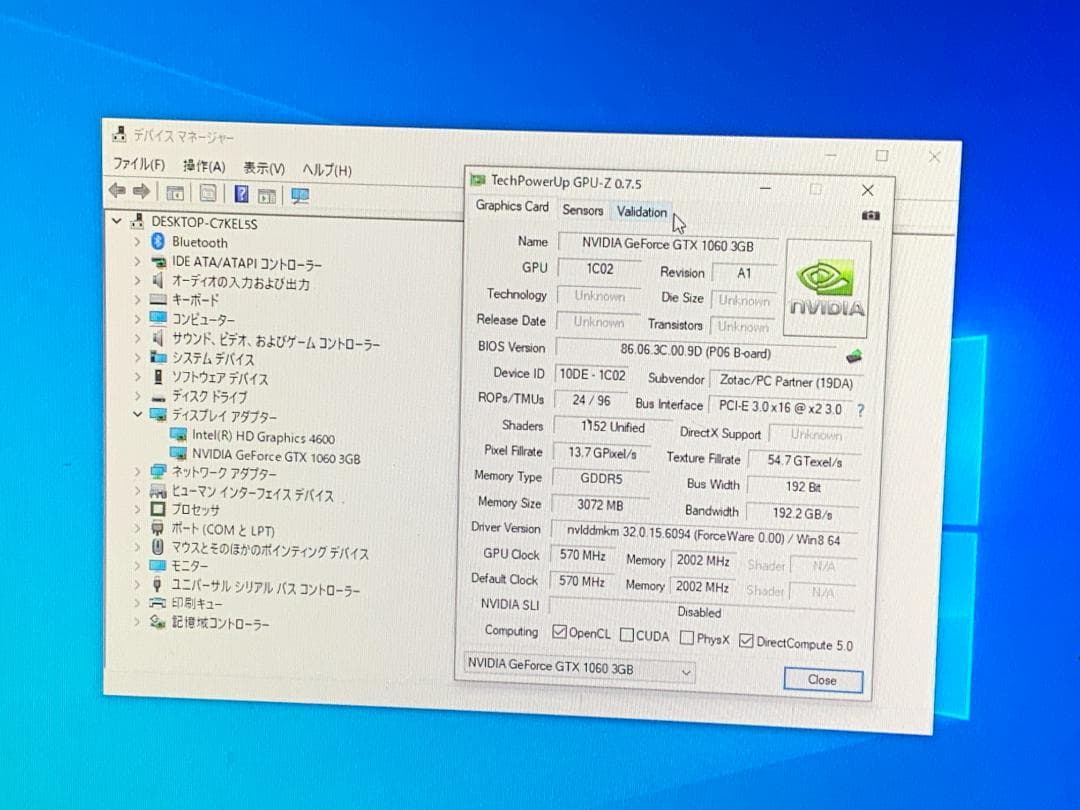This screenshot has width=1080, height=810.
Task: Select the Graphics Card tab
Action: click(x=512, y=206)
